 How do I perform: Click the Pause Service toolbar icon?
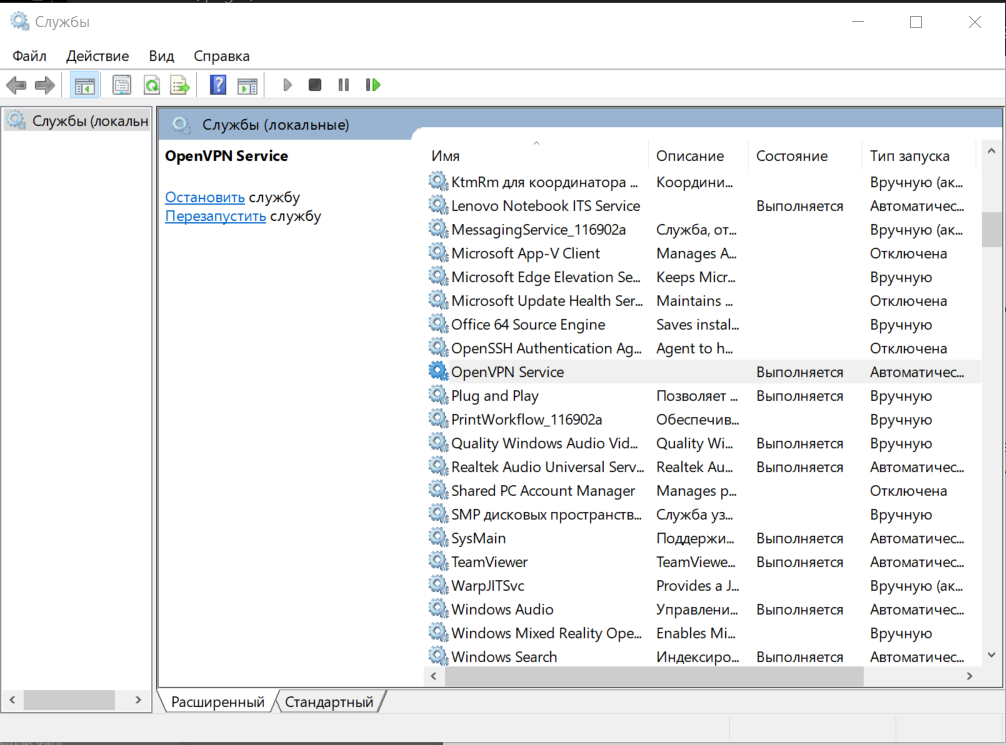point(344,85)
